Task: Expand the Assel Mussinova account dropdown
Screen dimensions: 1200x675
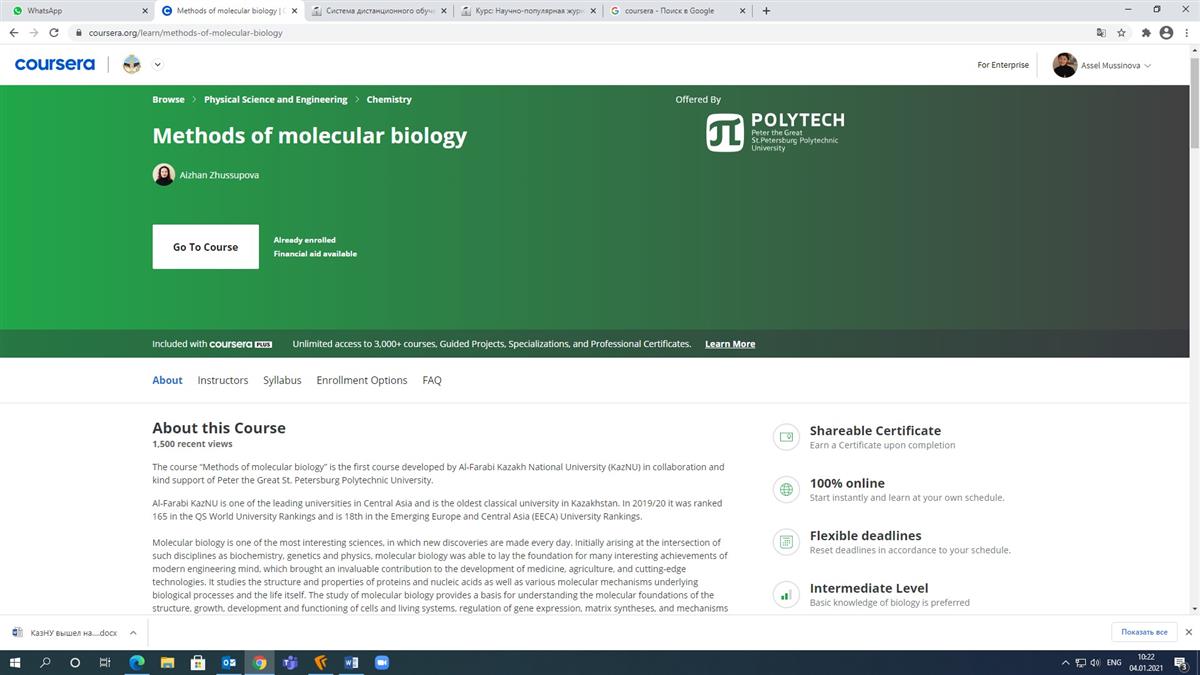Action: pos(1147,65)
